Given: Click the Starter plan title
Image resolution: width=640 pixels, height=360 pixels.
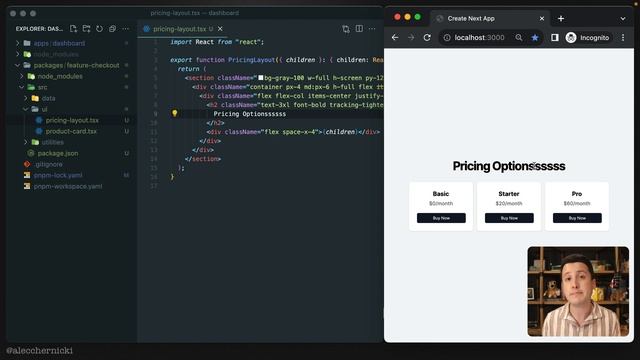Looking at the screenshot, I should tap(509, 194).
